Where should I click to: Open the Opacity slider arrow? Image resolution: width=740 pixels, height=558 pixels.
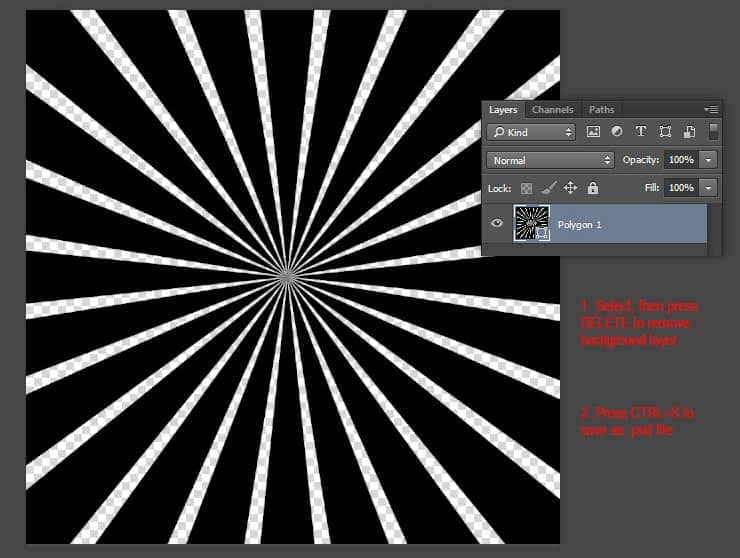708,160
